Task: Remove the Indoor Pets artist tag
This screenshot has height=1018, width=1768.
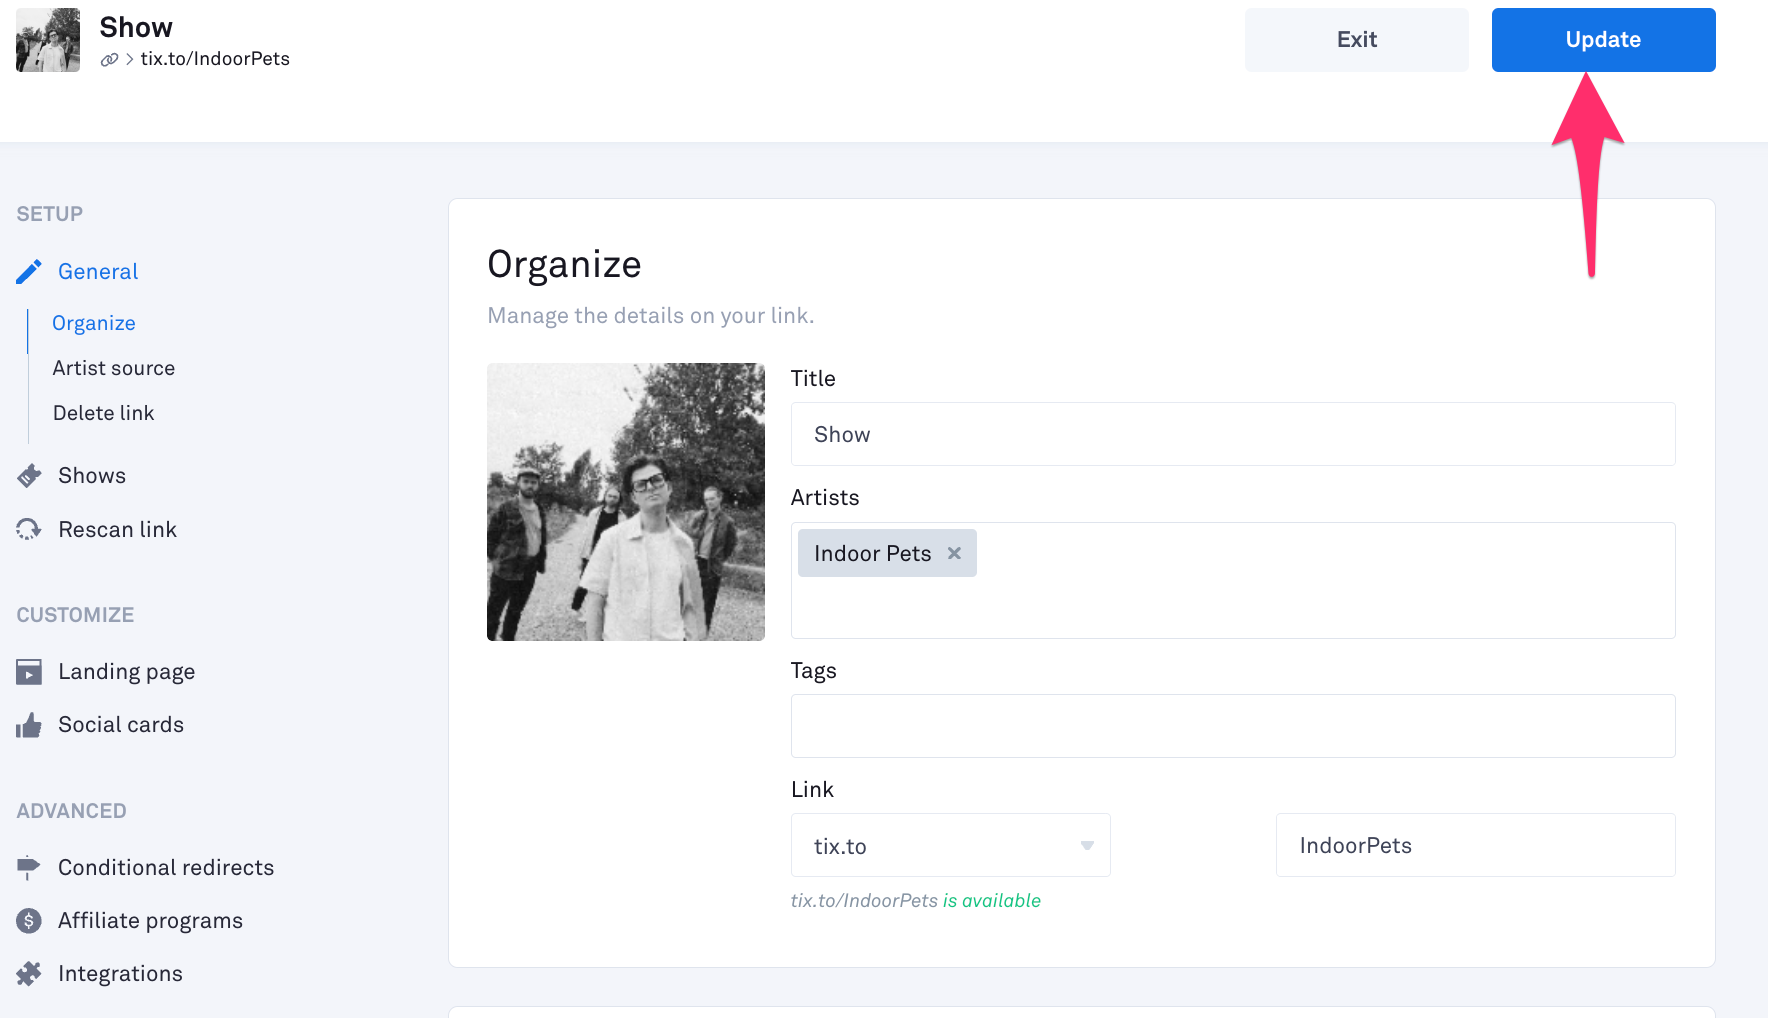Action: [954, 553]
